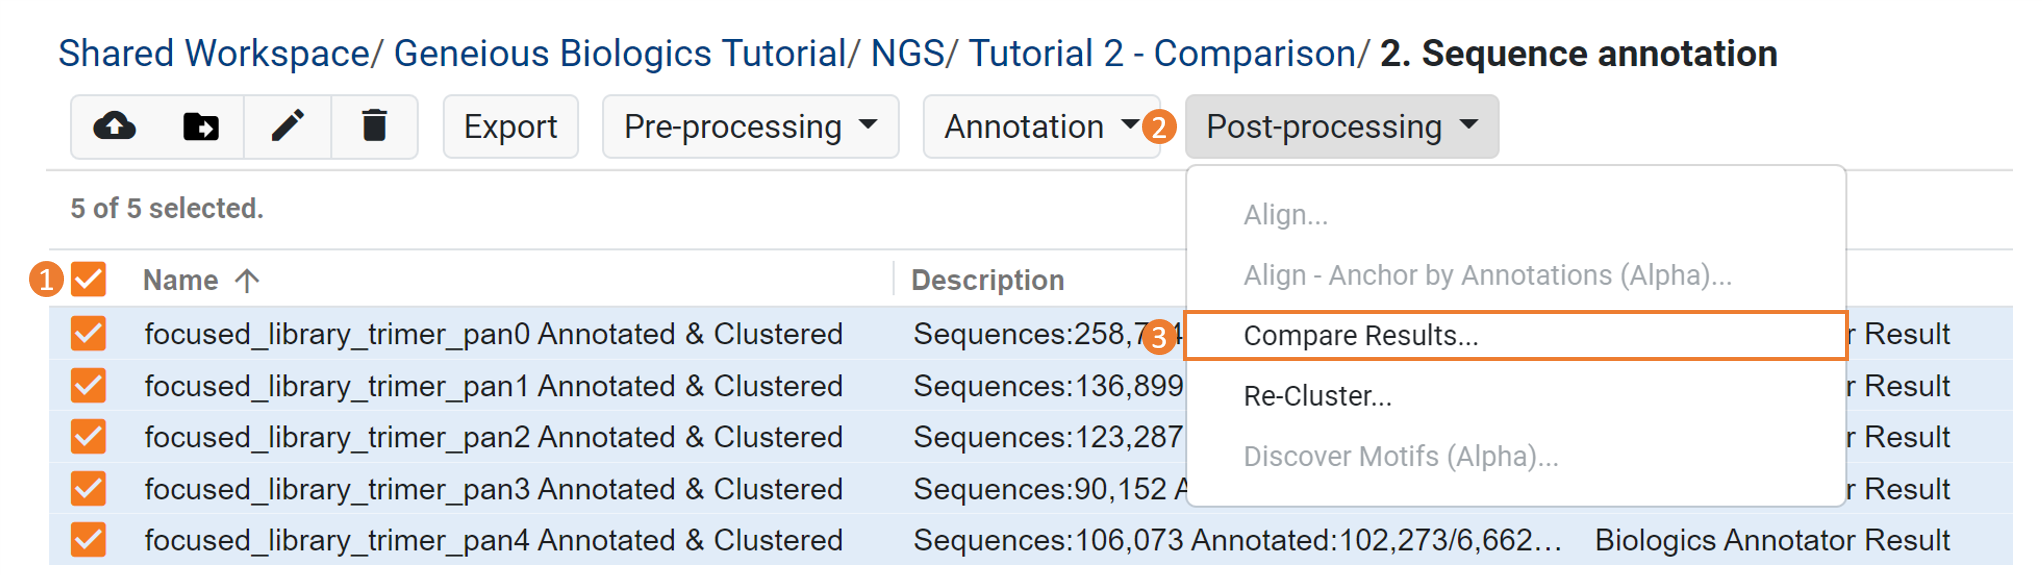Click the Name column sort arrow
The width and height of the screenshot is (2042, 575).
[247, 281]
